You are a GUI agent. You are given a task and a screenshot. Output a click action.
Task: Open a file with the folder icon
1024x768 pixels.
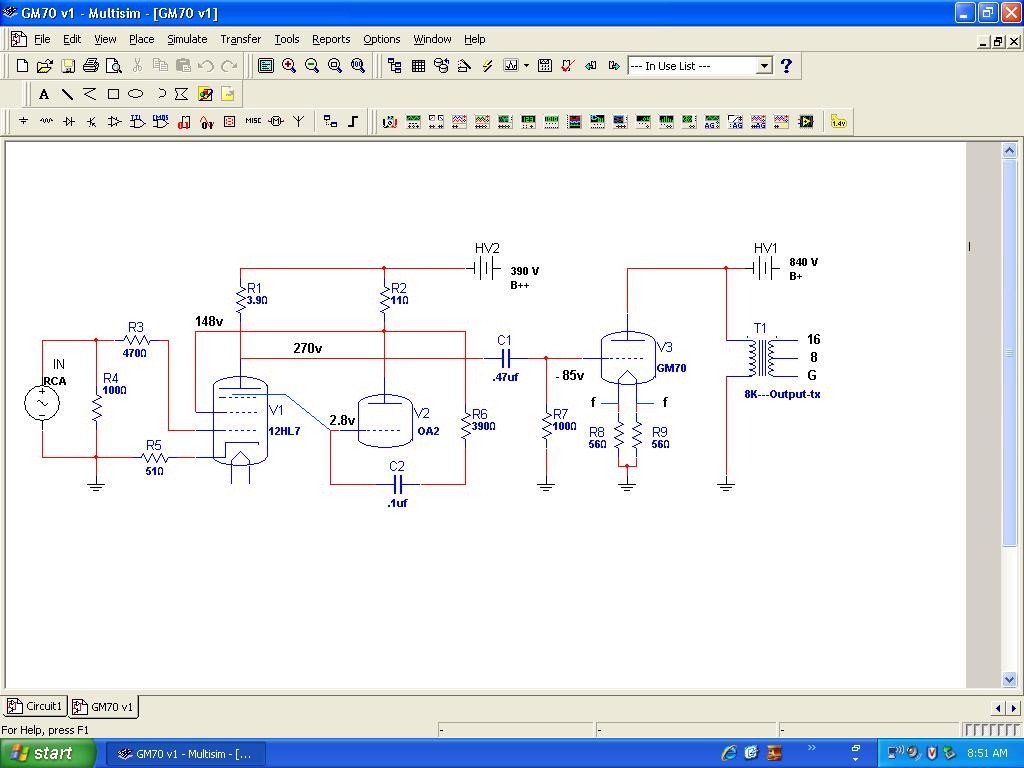(x=44, y=66)
